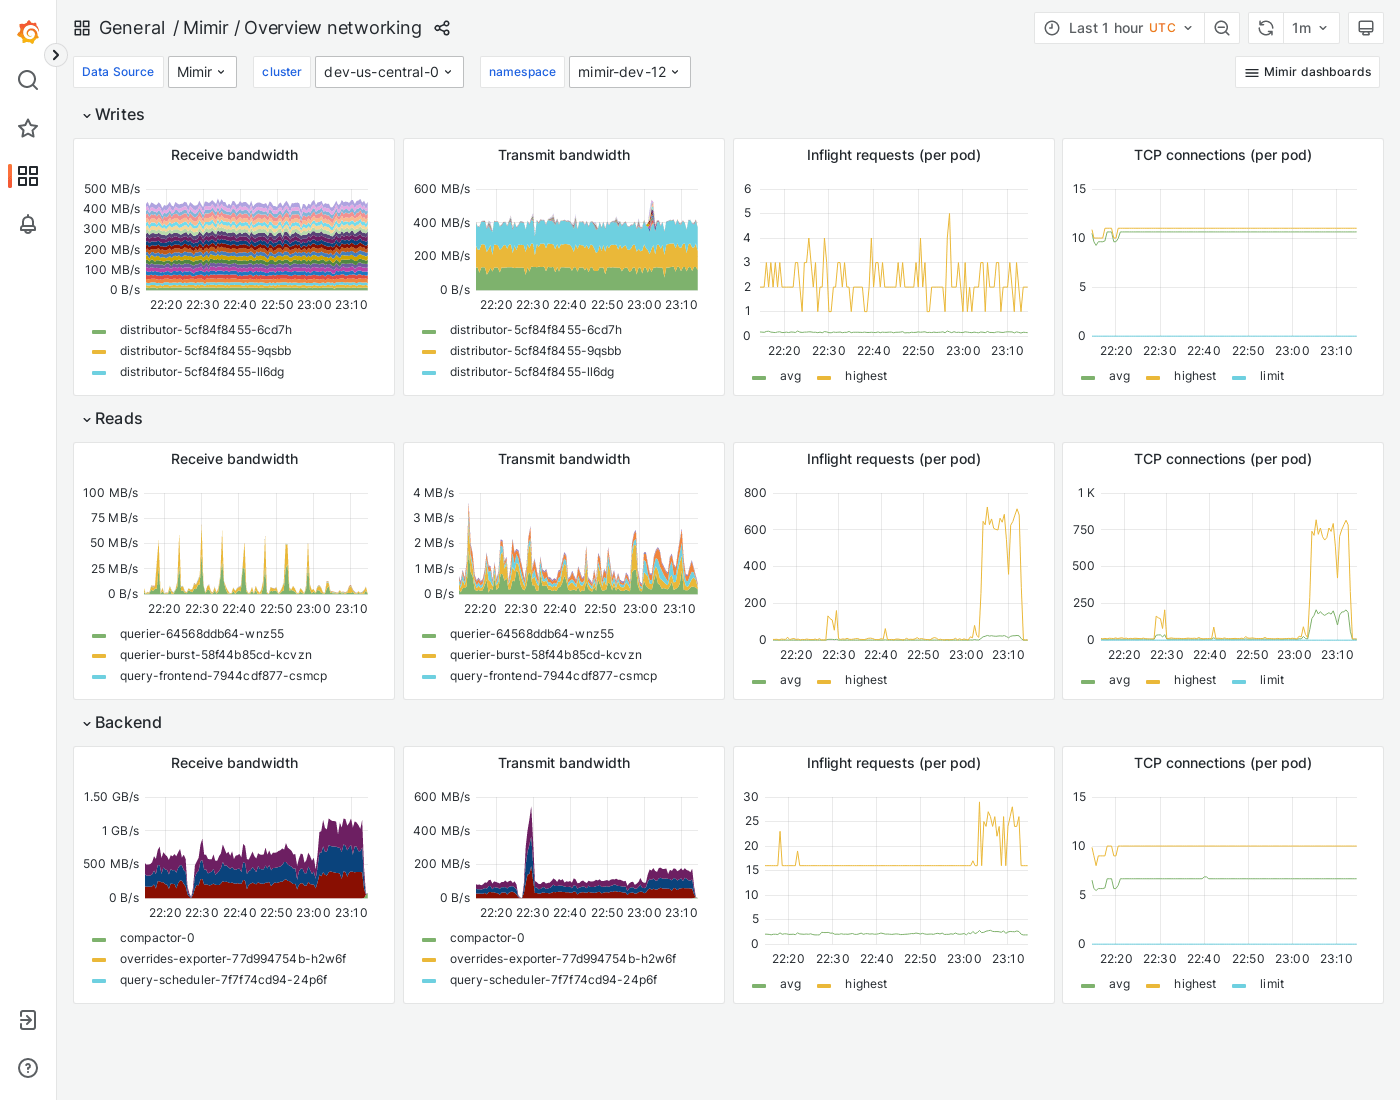
Task: Toggle compactor-0 in Backend Receive bandwidth legend
Action: click(x=157, y=938)
